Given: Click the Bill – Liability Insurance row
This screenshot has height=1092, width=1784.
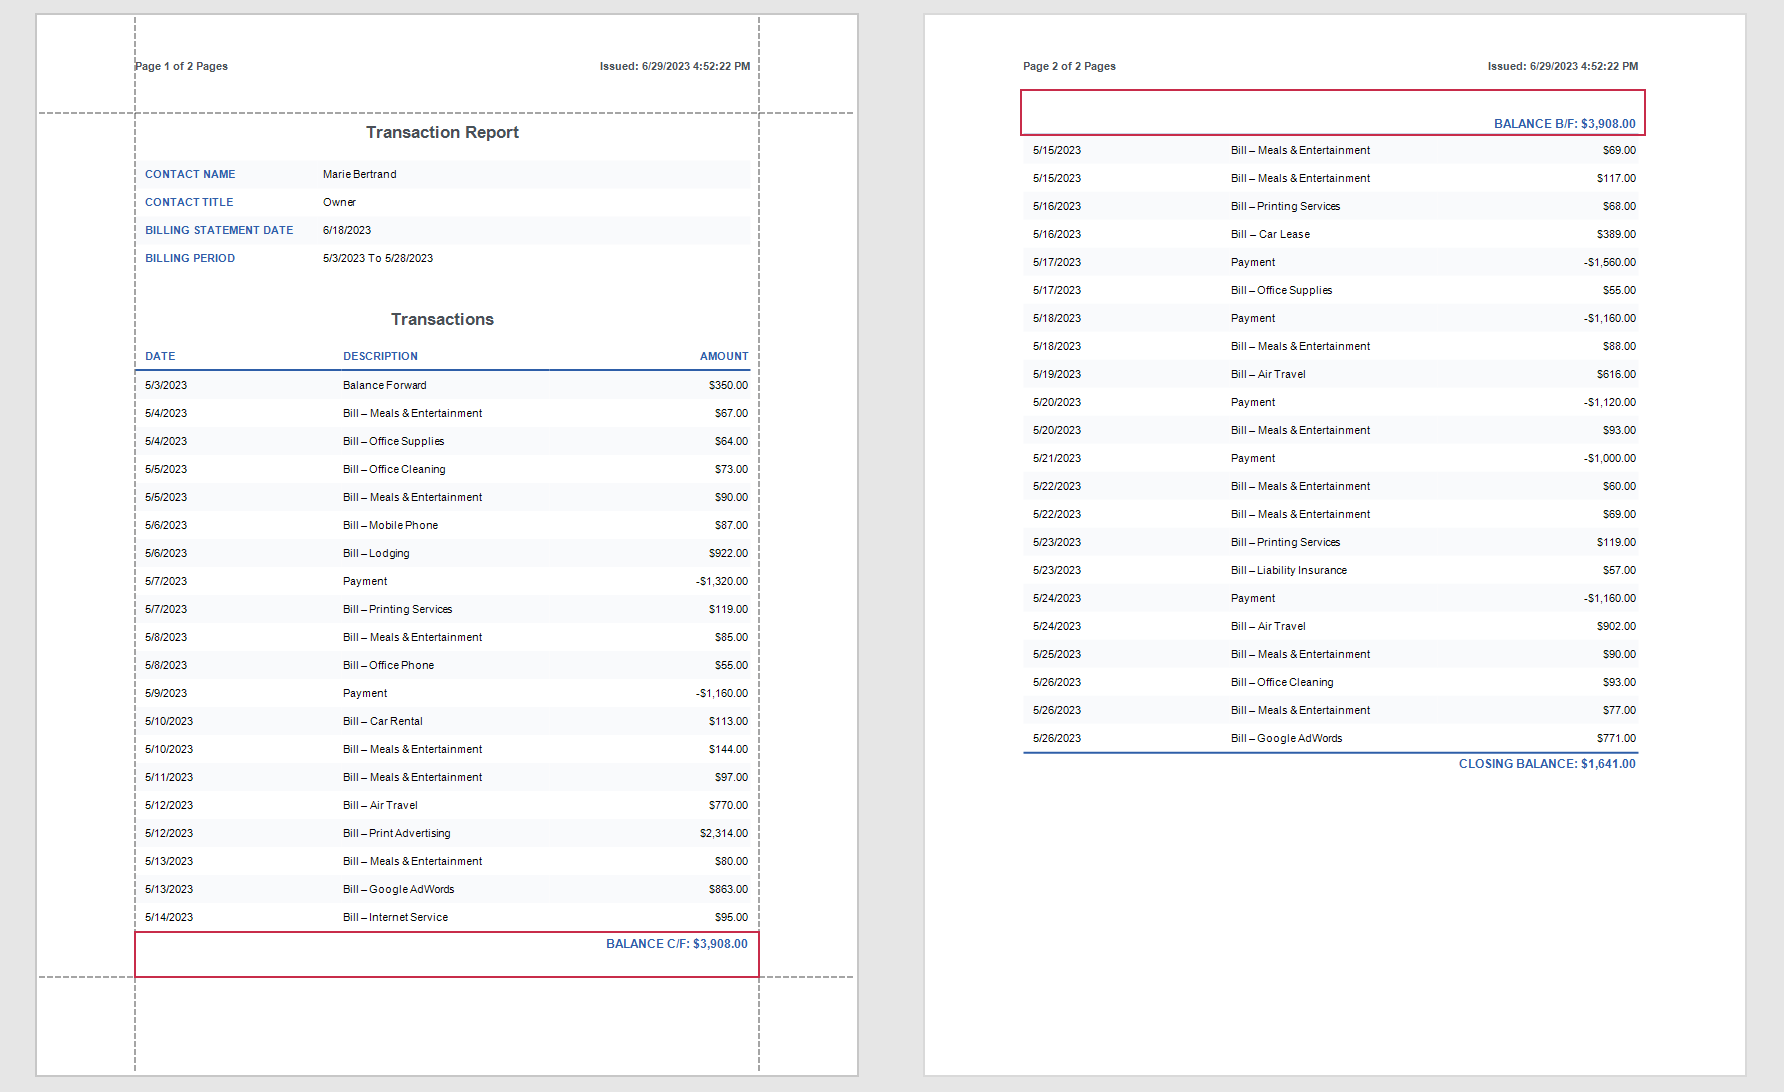Looking at the screenshot, I should (x=1288, y=570).
